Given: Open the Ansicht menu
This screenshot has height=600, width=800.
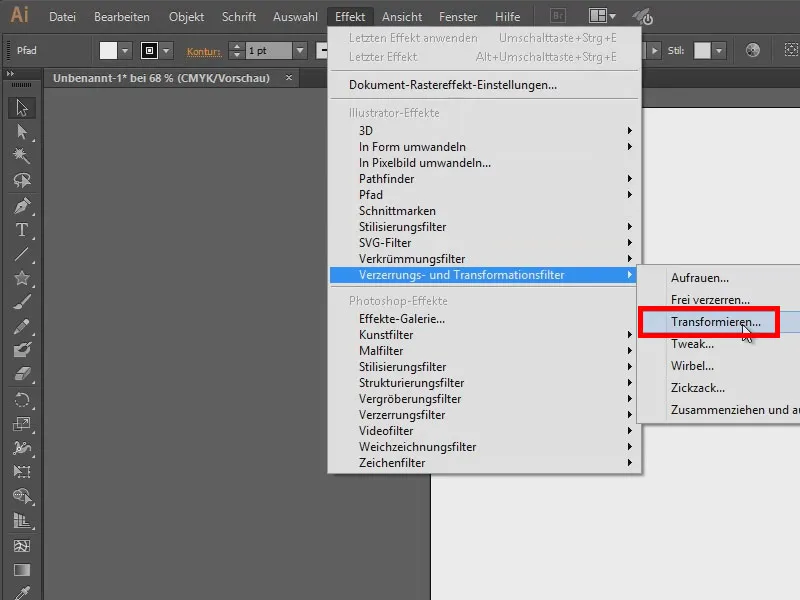Looking at the screenshot, I should click(x=402, y=17).
